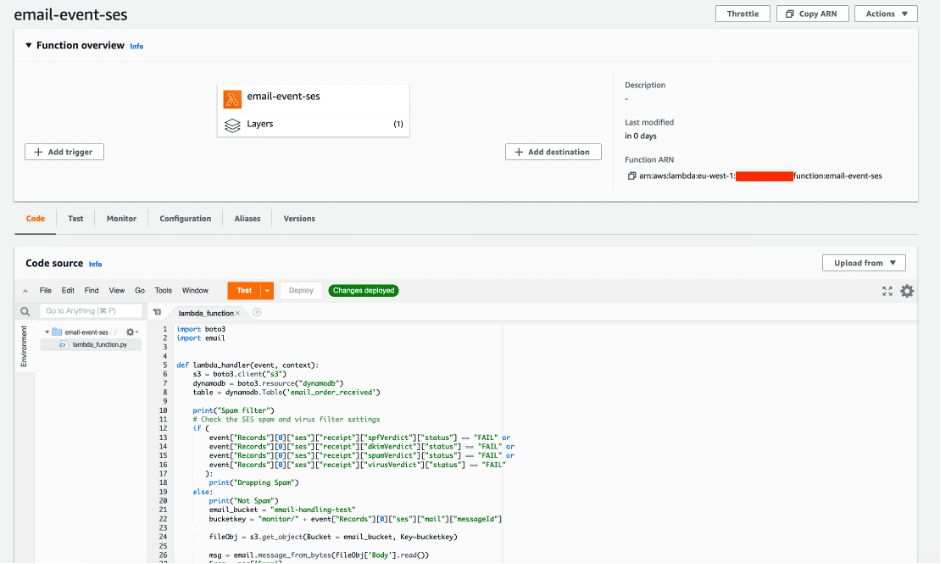Collapse the Function overview section
The image size is (941, 564).
[28, 46]
